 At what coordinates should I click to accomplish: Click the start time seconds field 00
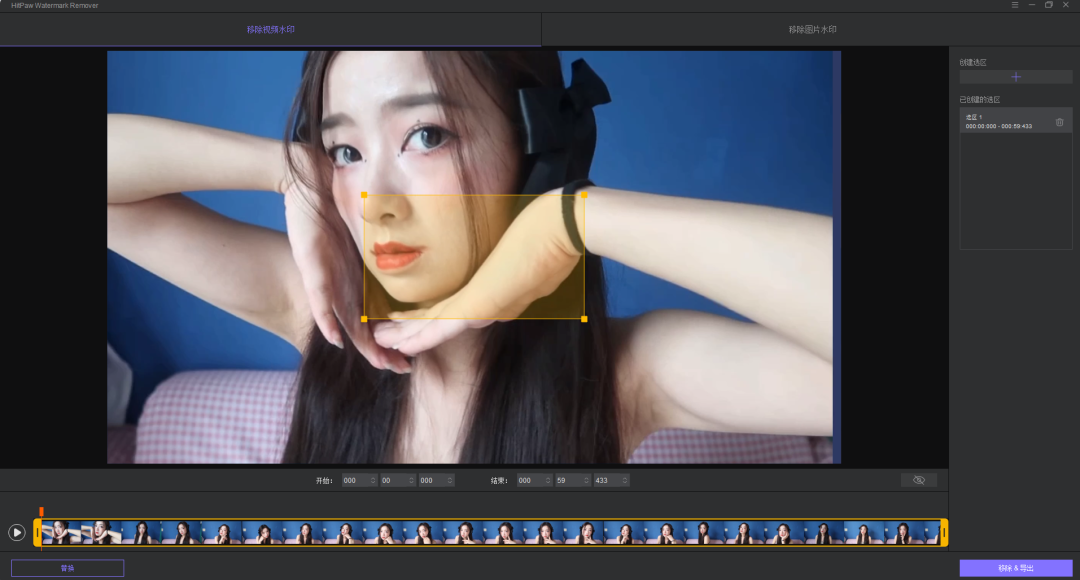(394, 481)
